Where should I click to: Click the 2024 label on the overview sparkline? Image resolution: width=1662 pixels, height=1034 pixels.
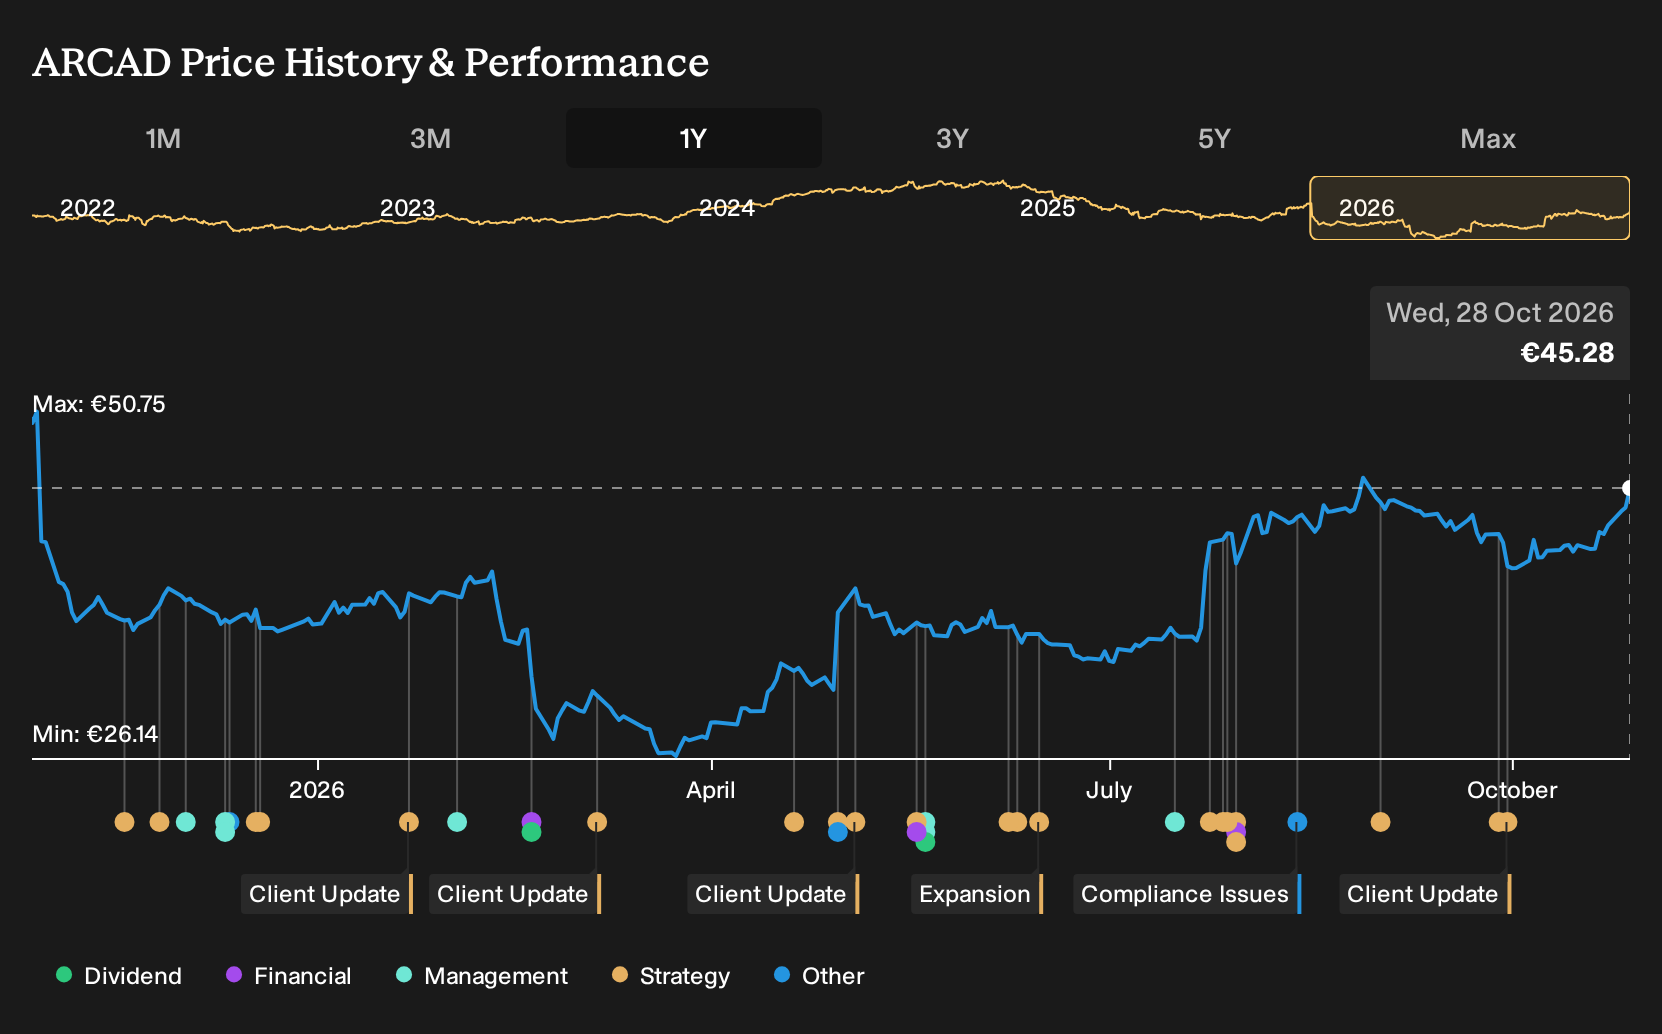point(726,208)
